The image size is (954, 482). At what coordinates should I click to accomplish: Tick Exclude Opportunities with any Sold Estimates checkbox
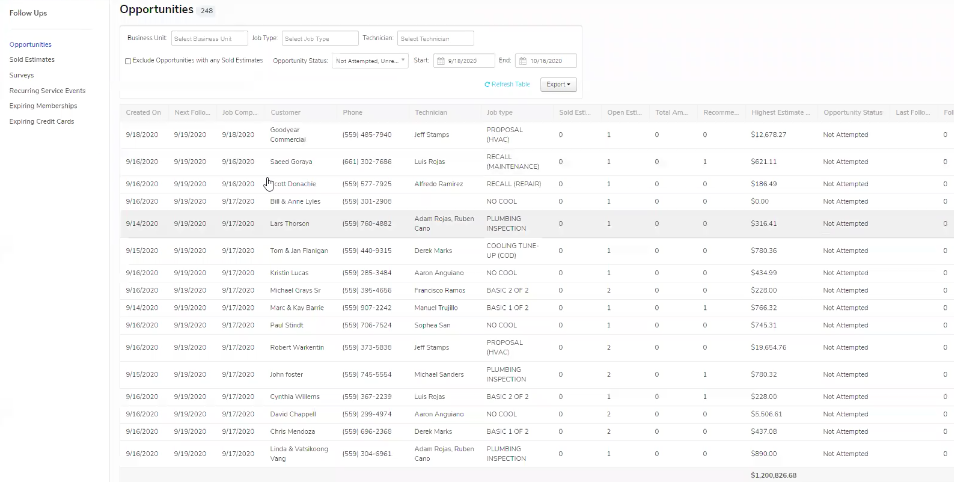[x=128, y=61]
